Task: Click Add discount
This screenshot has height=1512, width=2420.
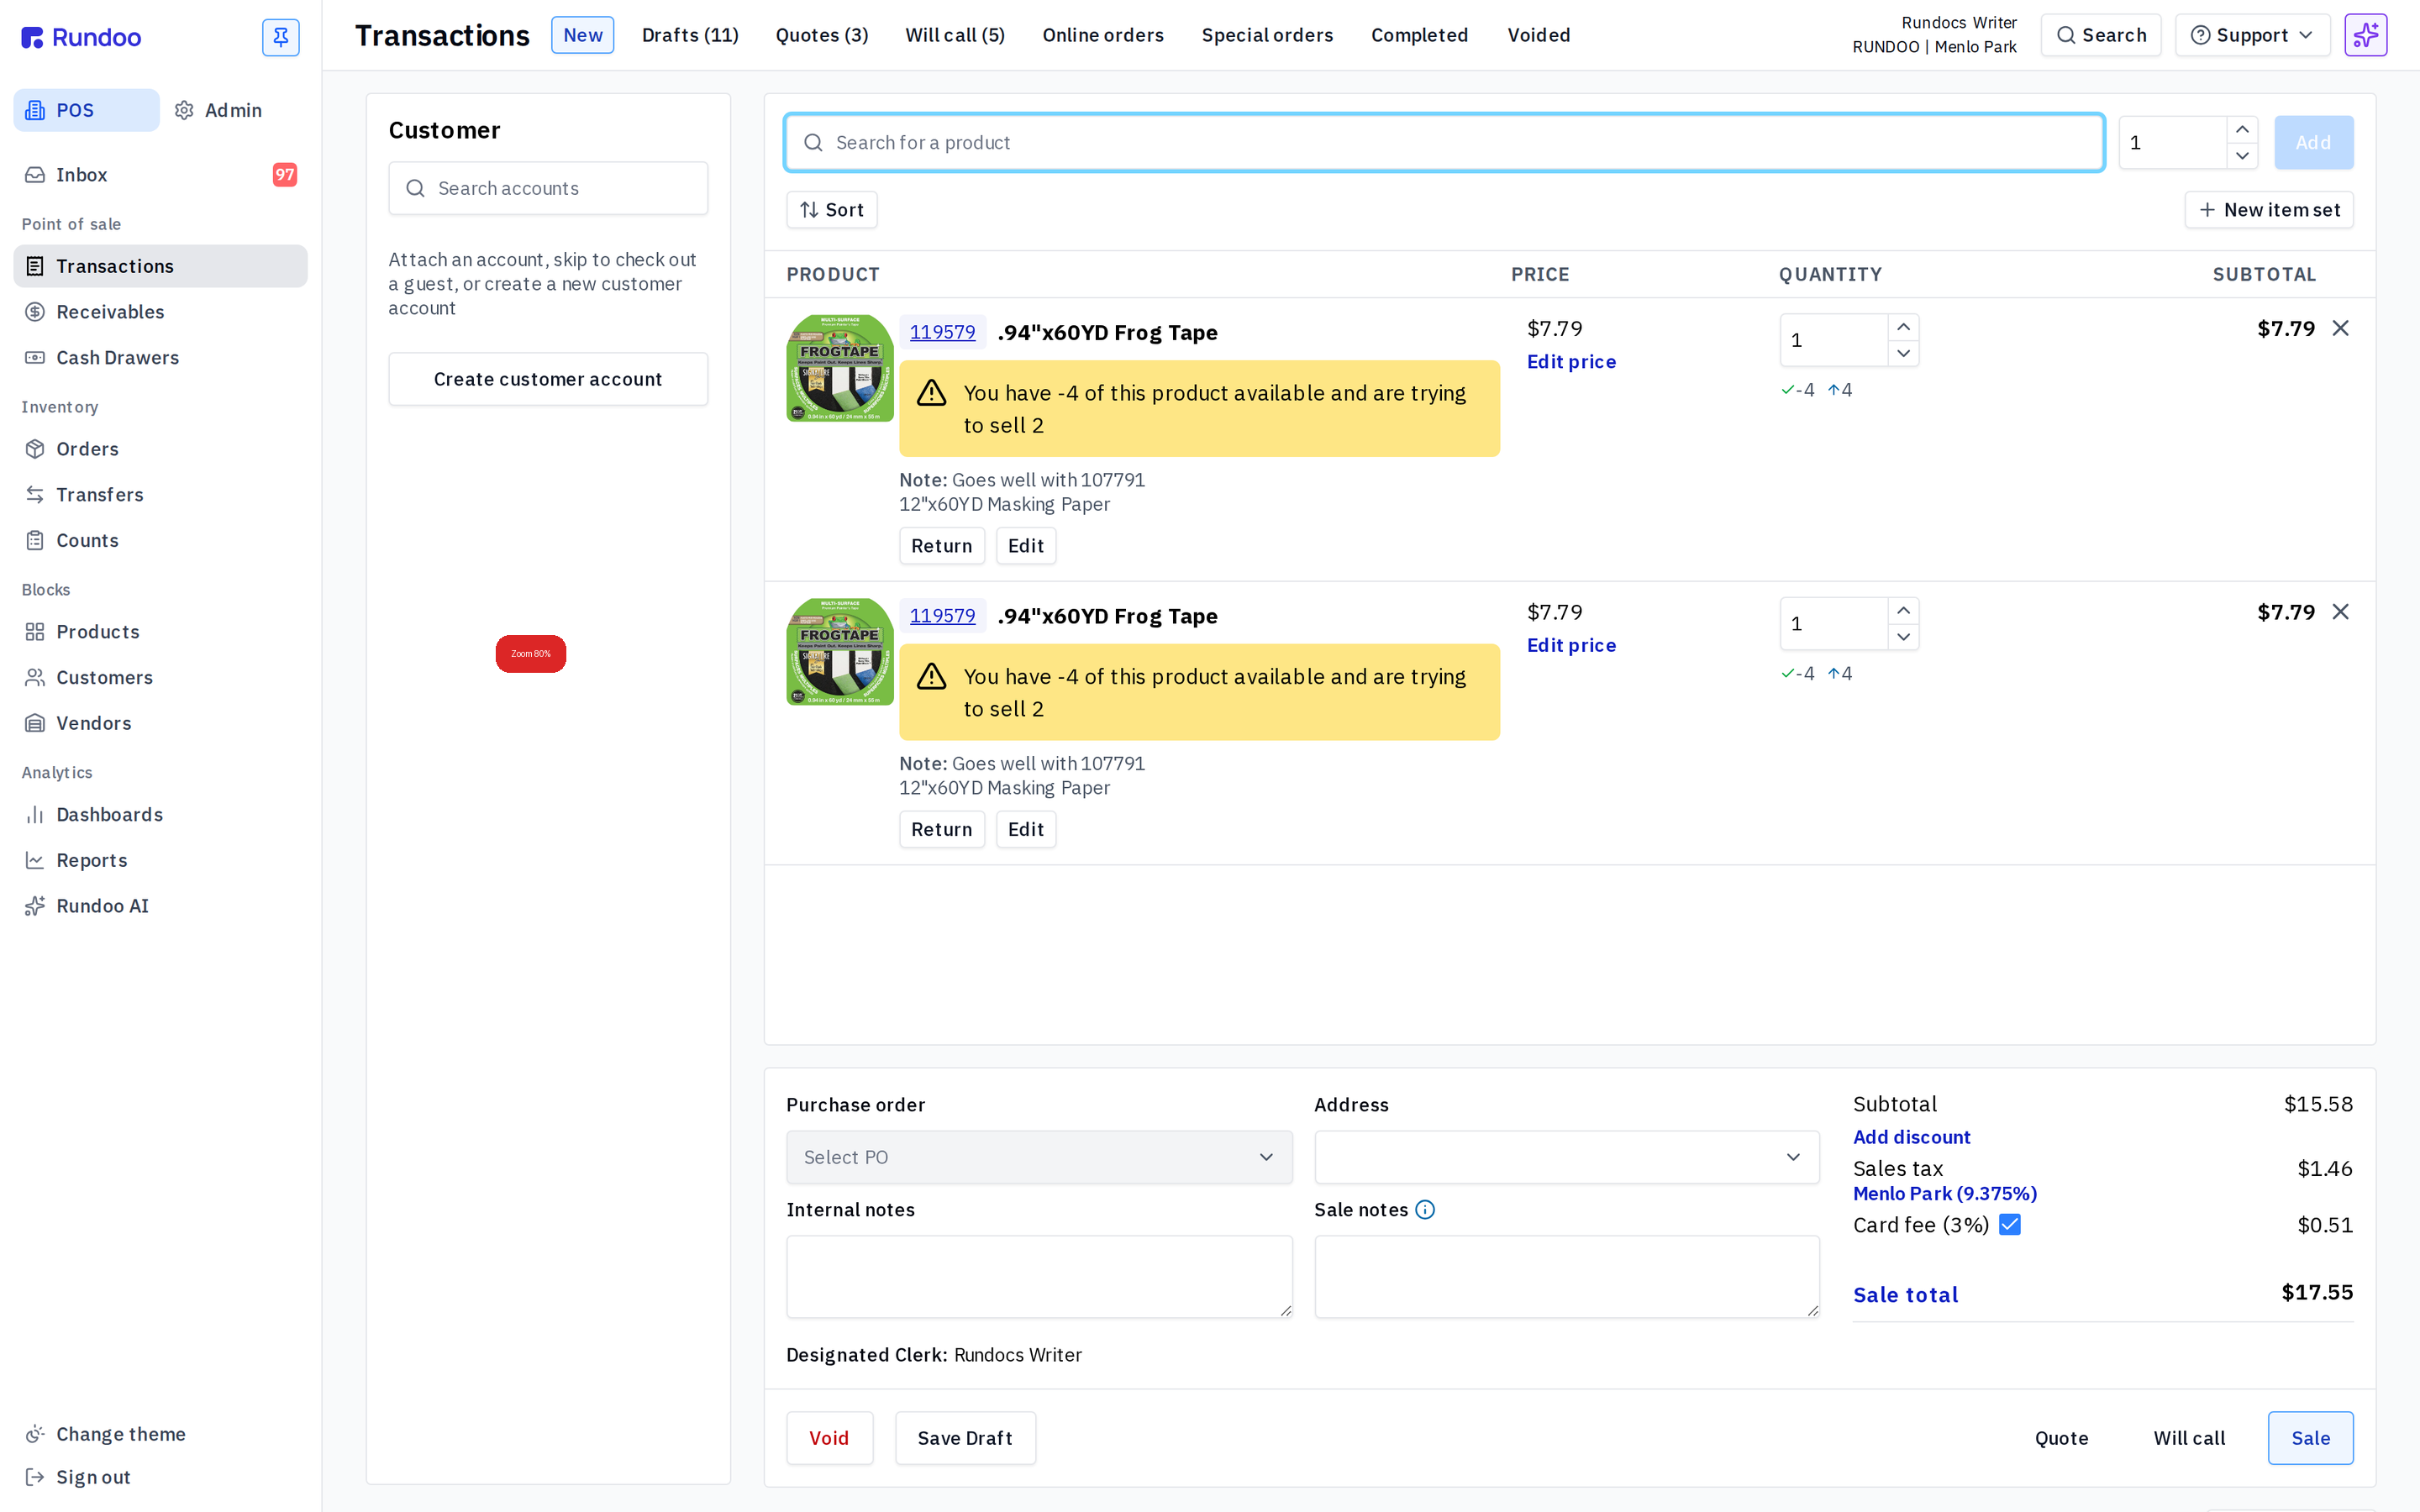Action: pyautogui.click(x=1911, y=1137)
